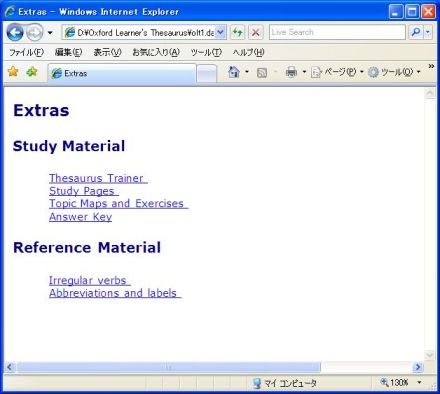This screenshot has width=440, height=394.
Task: Click the RSS feeds icon
Action: coord(262,72)
